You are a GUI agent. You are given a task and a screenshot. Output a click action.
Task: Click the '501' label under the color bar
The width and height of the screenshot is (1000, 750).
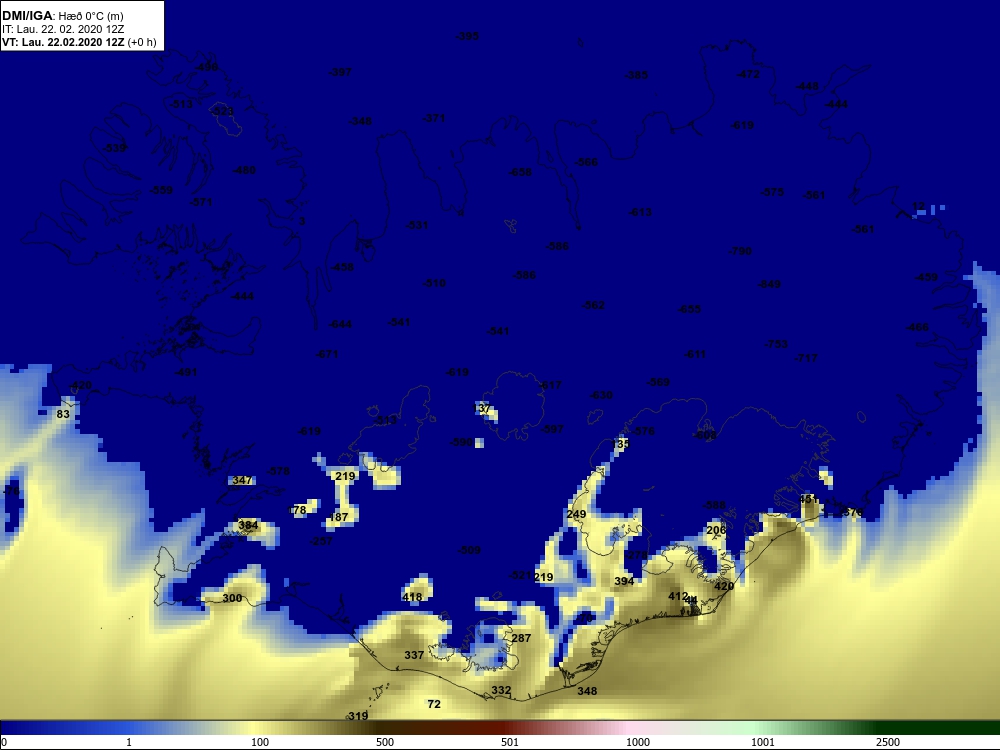click(510, 742)
